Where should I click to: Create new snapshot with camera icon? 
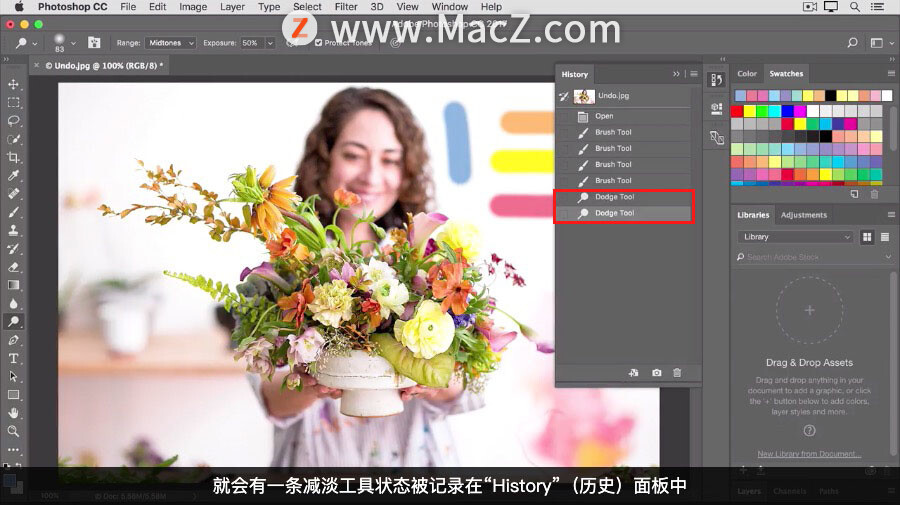click(x=657, y=372)
